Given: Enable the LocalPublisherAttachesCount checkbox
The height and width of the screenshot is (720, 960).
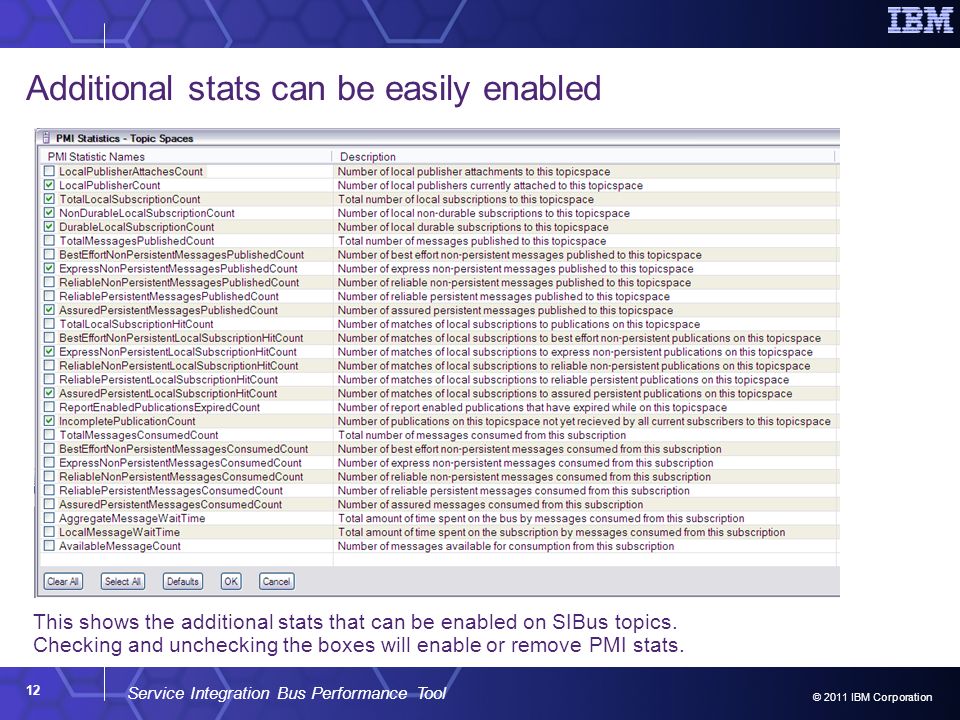Looking at the screenshot, I should [50, 171].
